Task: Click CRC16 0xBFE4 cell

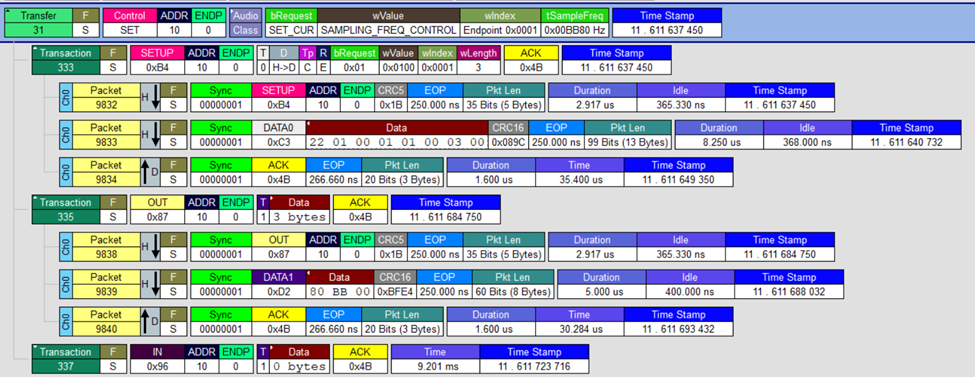Action: [x=395, y=284]
